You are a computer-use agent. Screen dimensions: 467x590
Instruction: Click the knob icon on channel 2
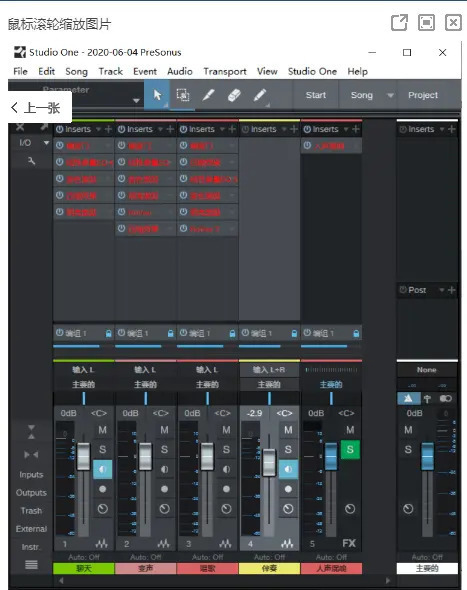pos(164,509)
